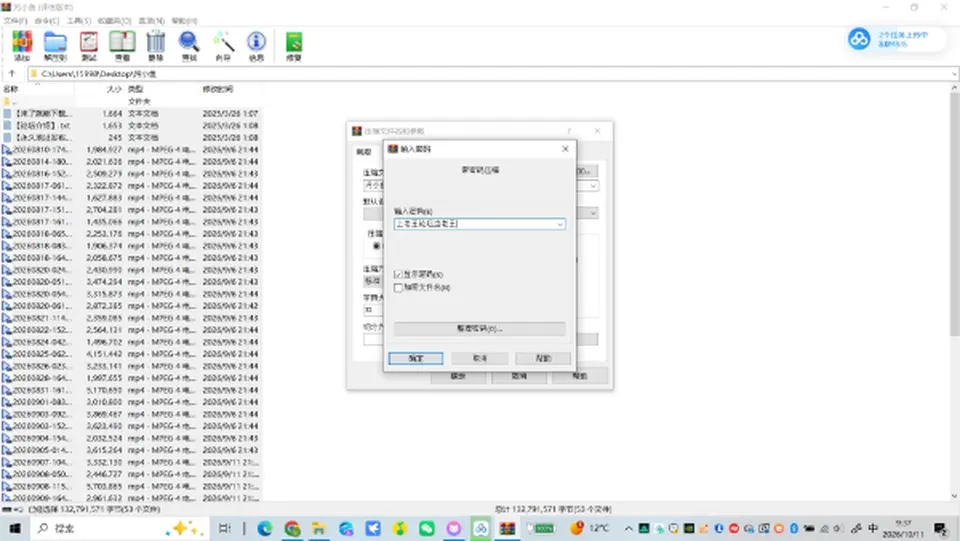Open the Tools (工具) menu

tap(79, 21)
